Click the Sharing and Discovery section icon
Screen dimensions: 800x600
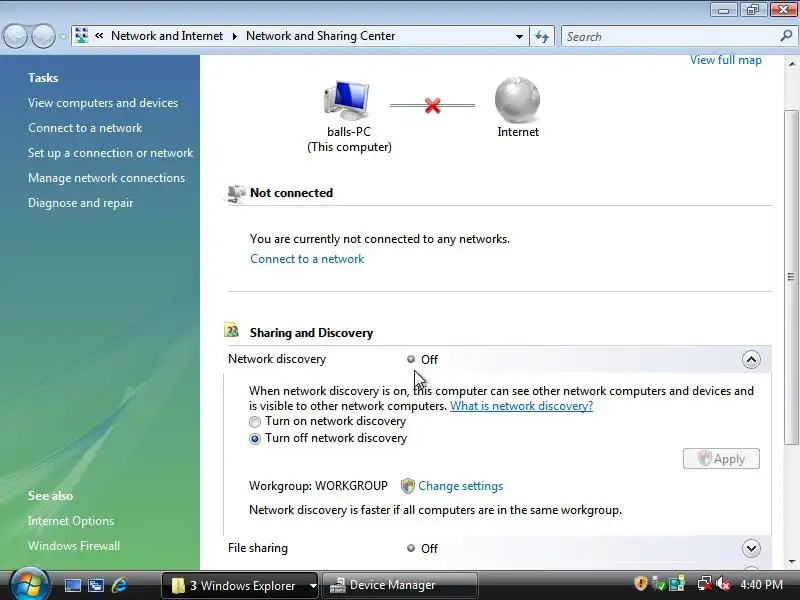232,331
